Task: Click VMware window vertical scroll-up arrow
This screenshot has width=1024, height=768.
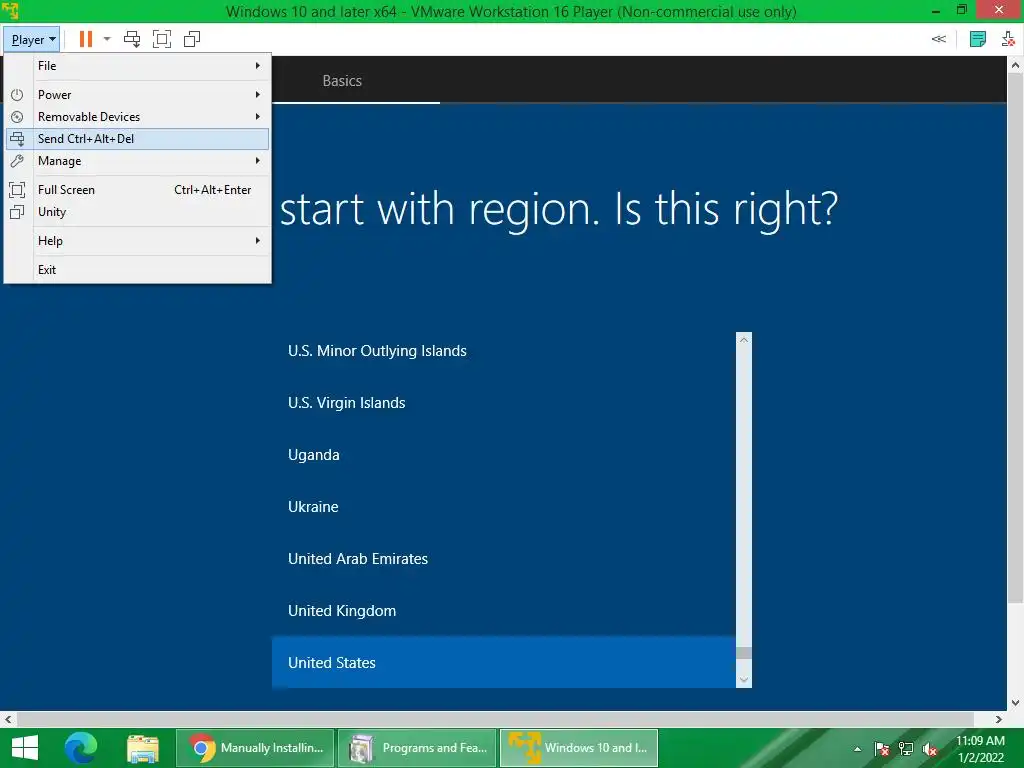Action: click(1015, 65)
